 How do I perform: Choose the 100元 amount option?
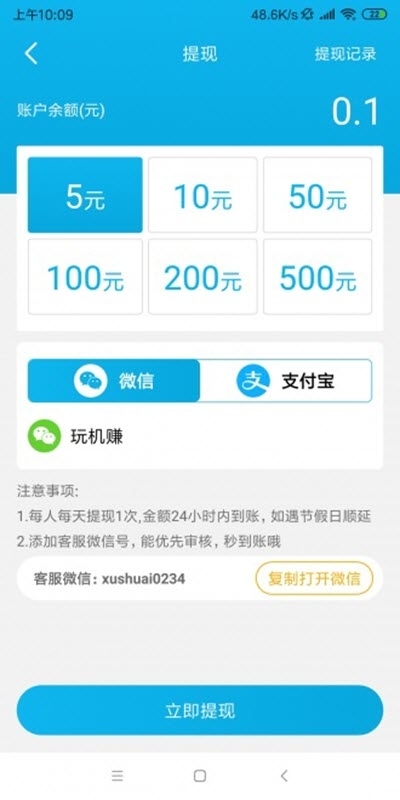point(85,277)
